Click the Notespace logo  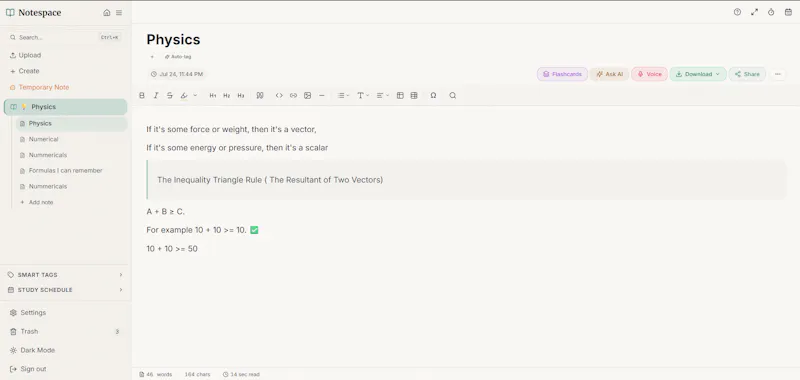(x=33, y=13)
